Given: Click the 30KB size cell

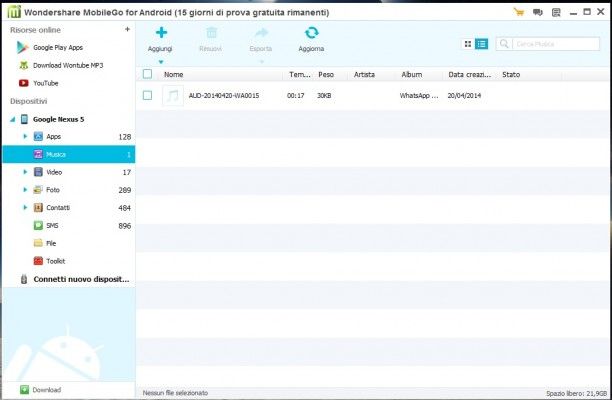Looking at the screenshot, I should point(324,96).
